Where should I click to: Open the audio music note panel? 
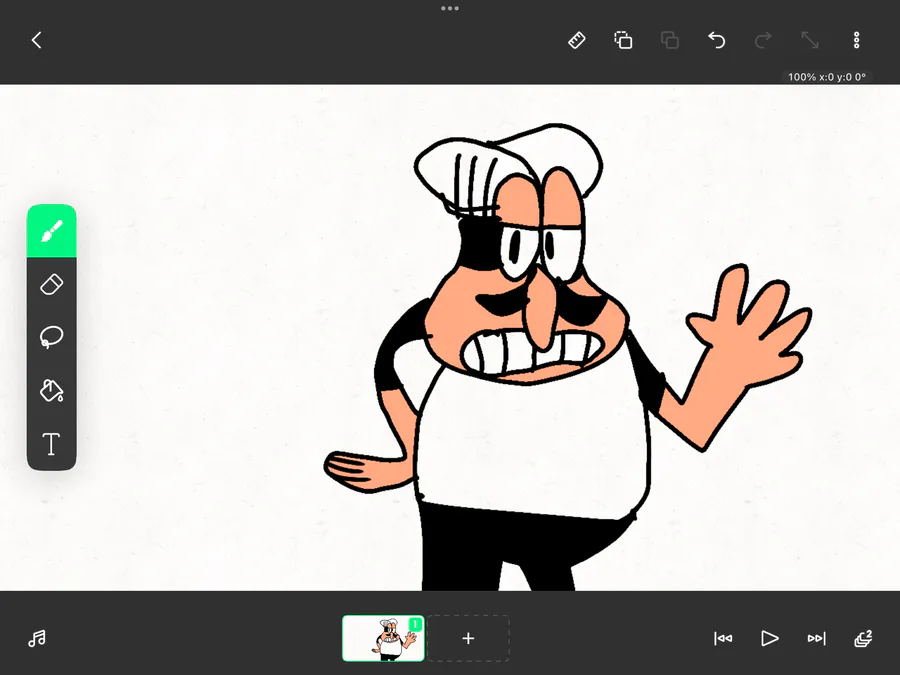point(37,638)
